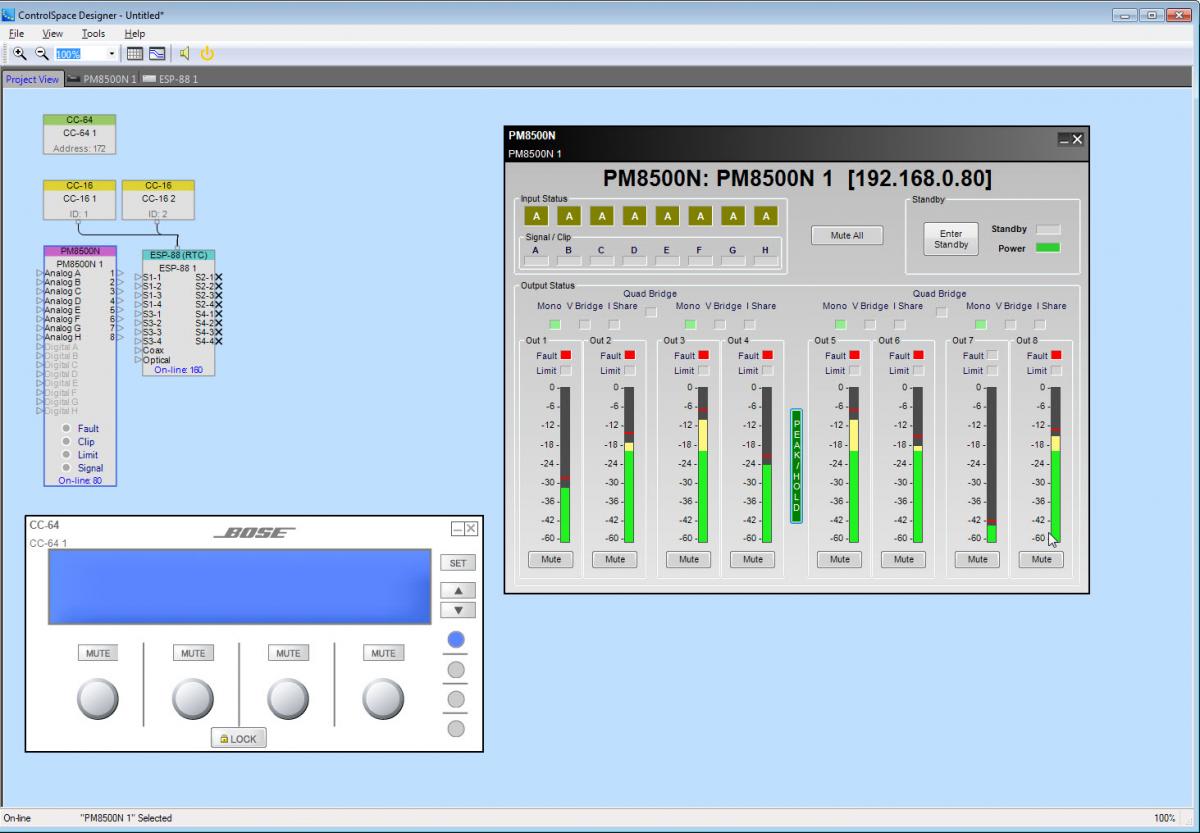This screenshot has width=1200, height=833.
Task: Toggle V Bridge for Out 1 and 2
Action: pyautogui.click(x=584, y=325)
